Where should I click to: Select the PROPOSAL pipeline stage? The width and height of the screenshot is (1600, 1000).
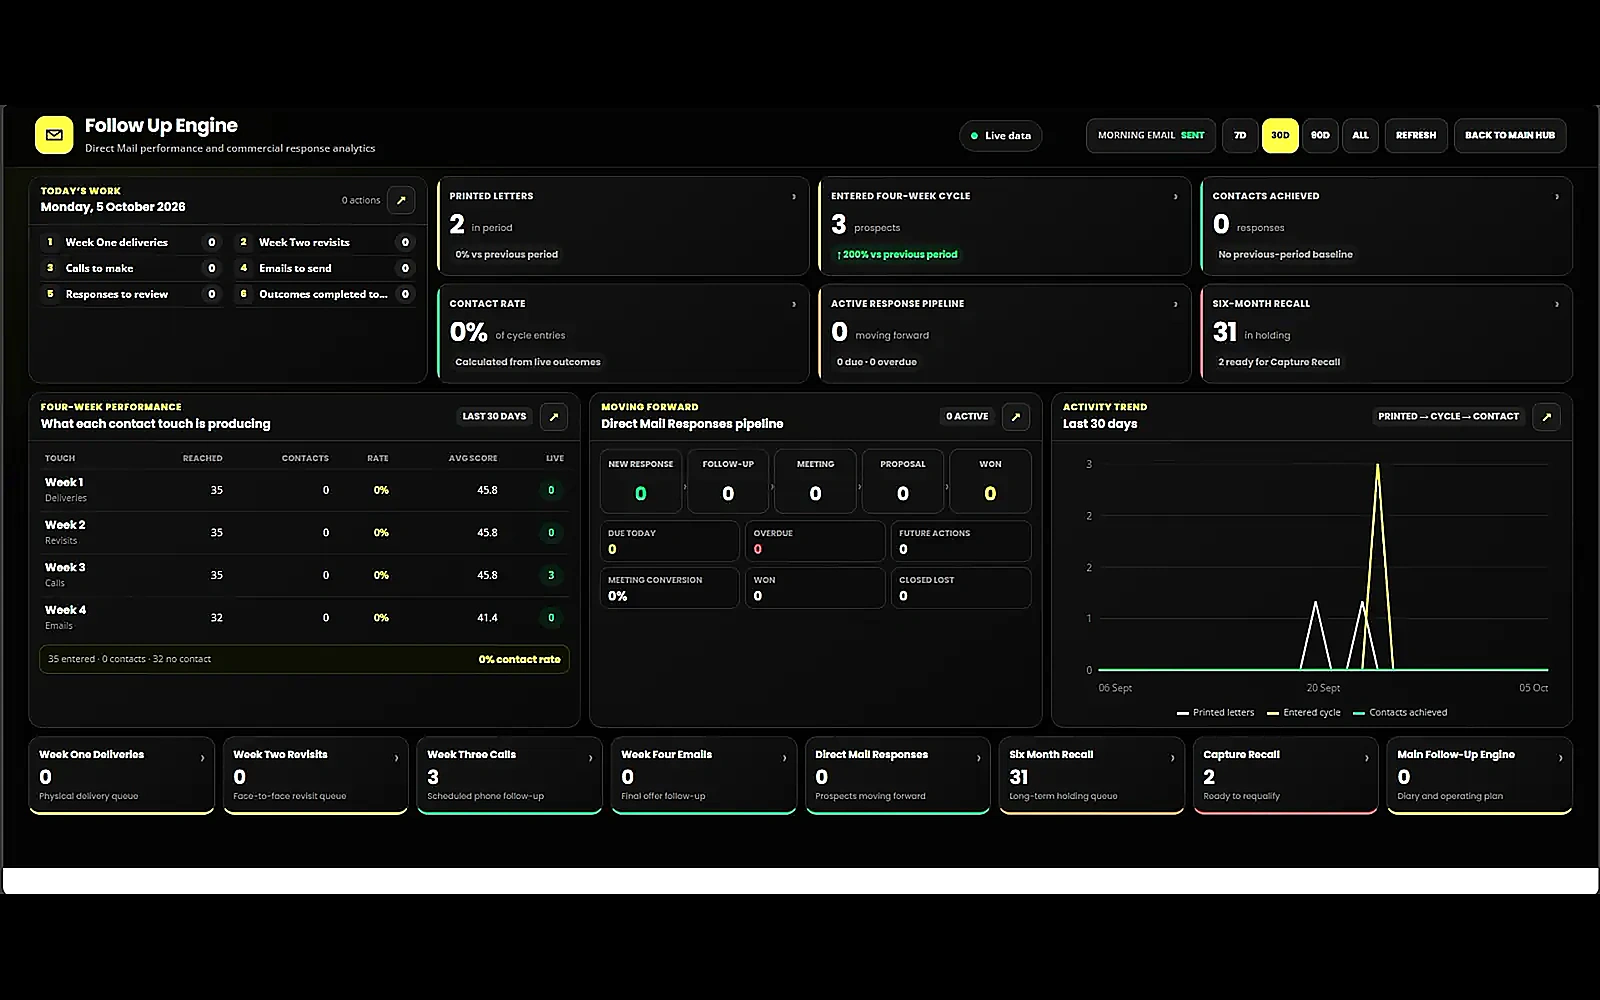click(903, 481)
